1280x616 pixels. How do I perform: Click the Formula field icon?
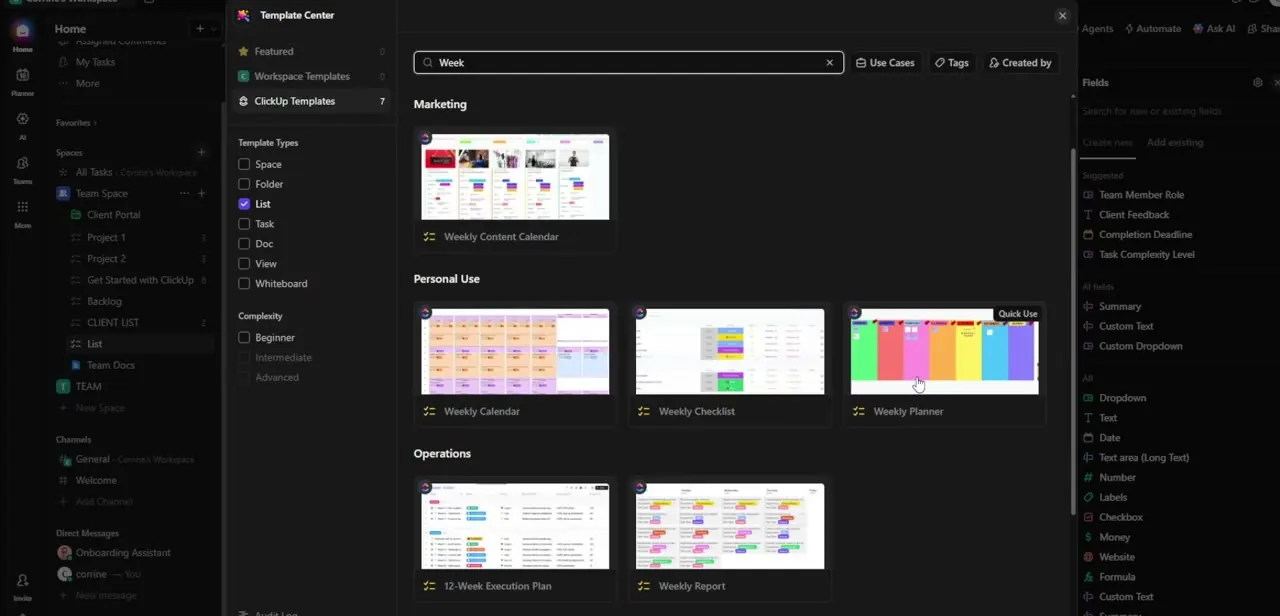[x=1089, y=577]
